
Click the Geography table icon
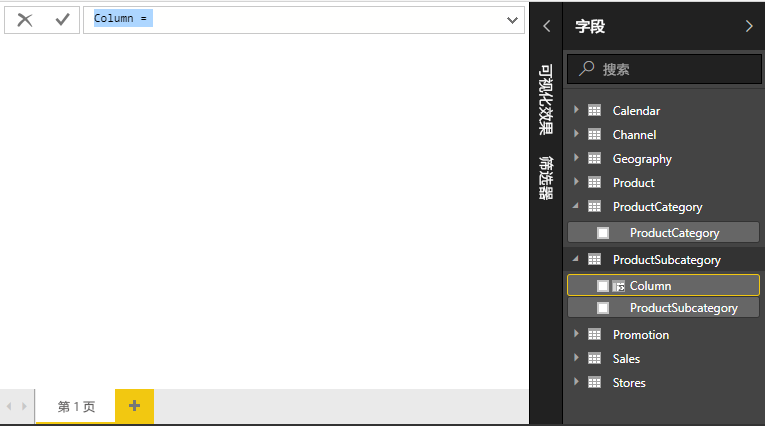click(594, 159)
